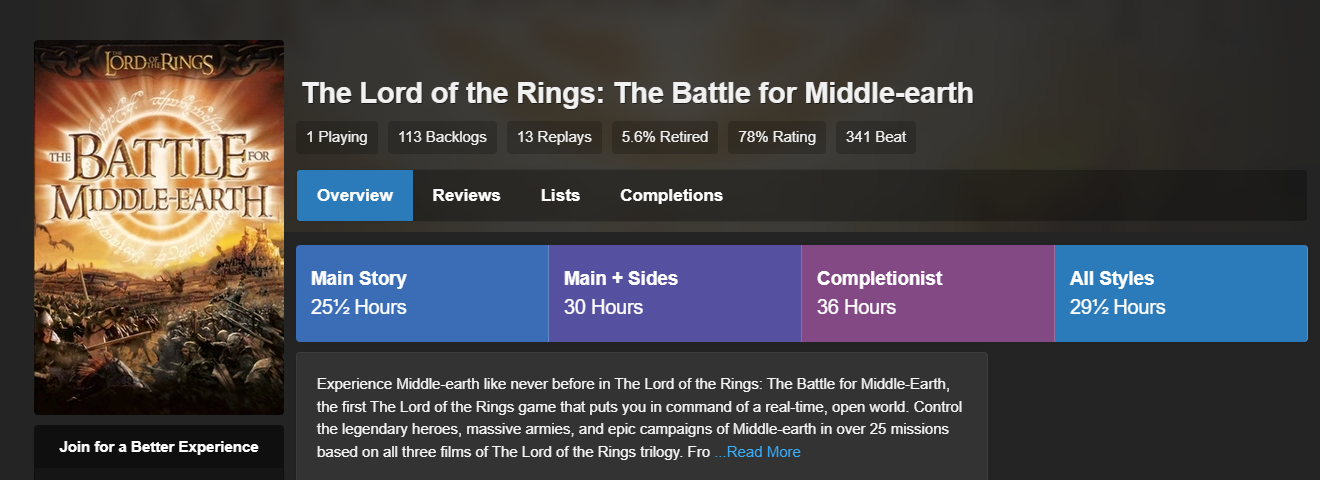This screenshot has height=480, width=1320.
Task: Select the All Styles time block
Action: coord(1181,293)
